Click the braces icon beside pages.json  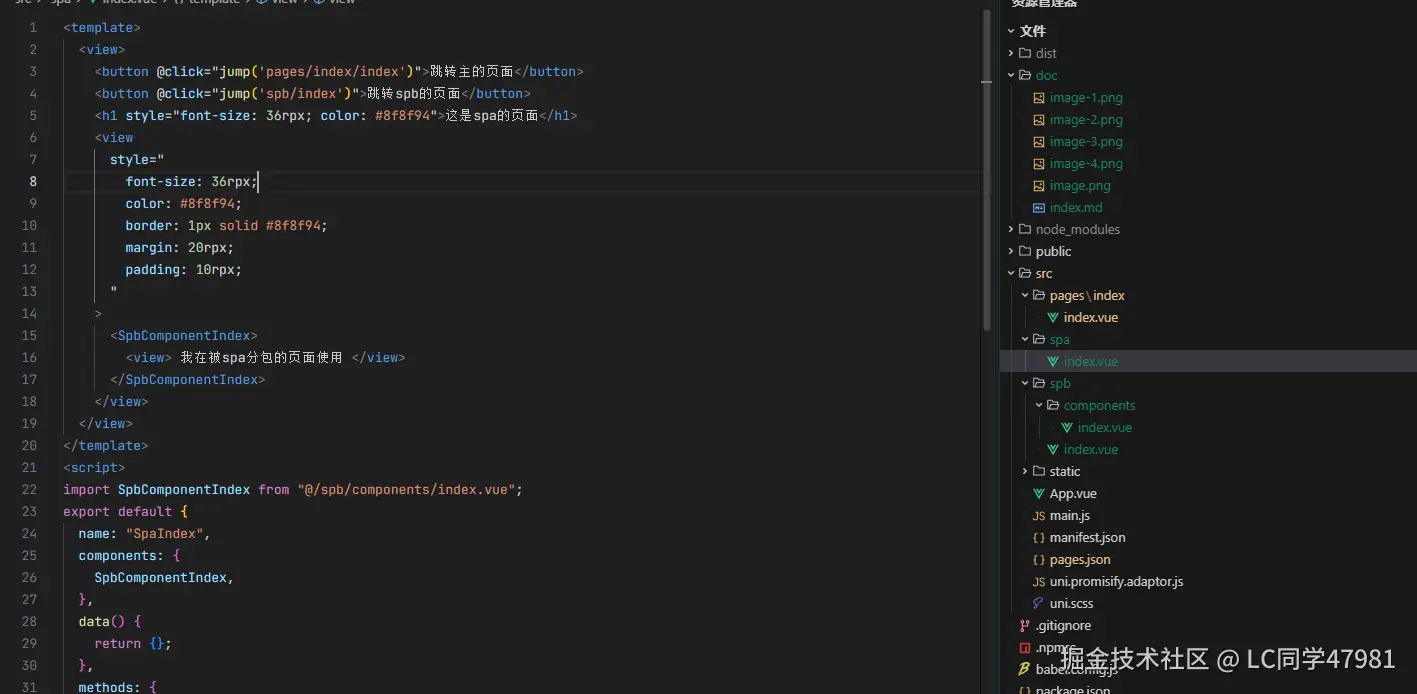(1039, 560)
